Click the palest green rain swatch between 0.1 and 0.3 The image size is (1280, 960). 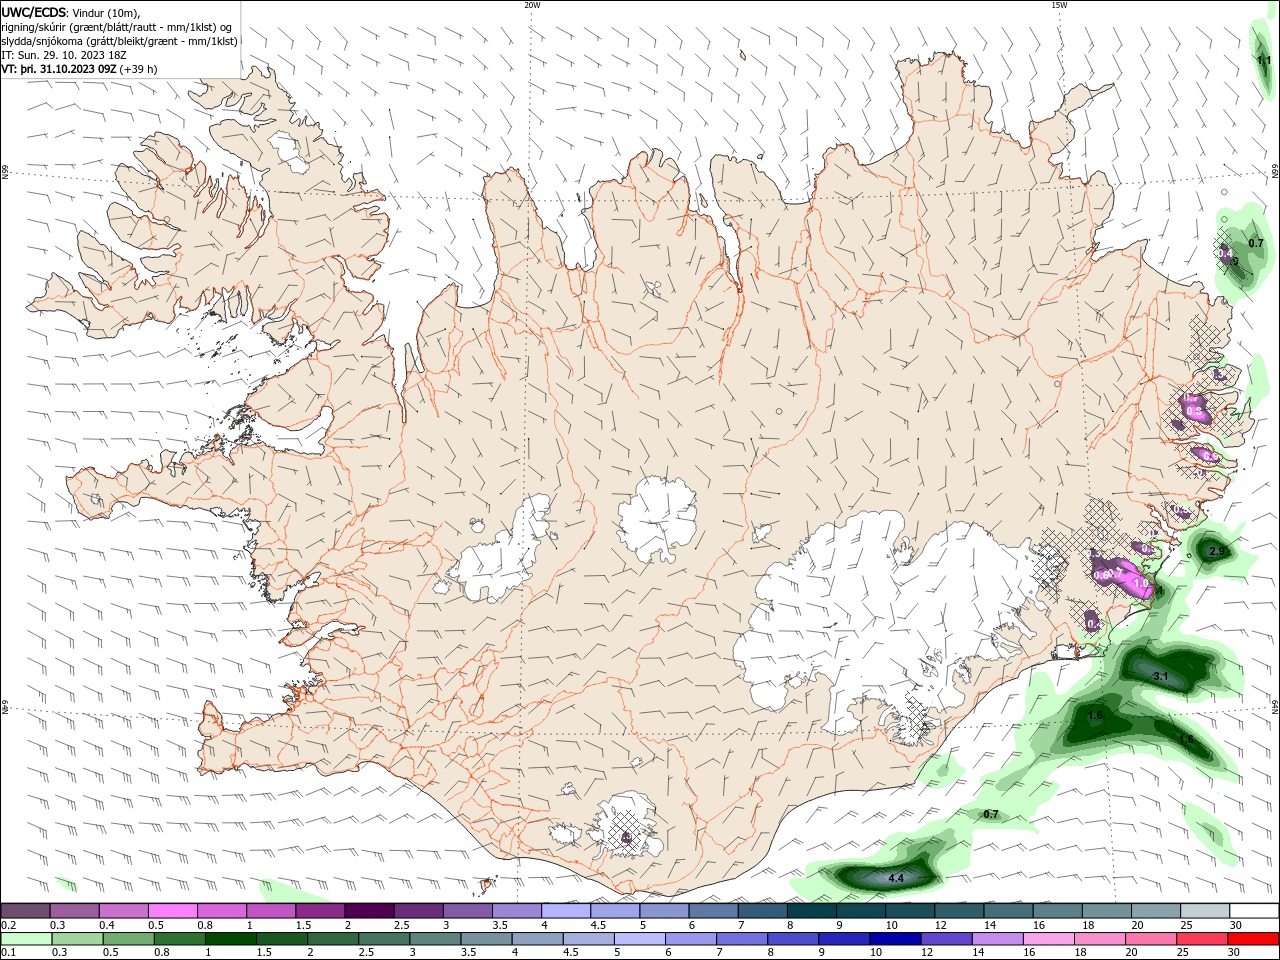pos(27,939)
